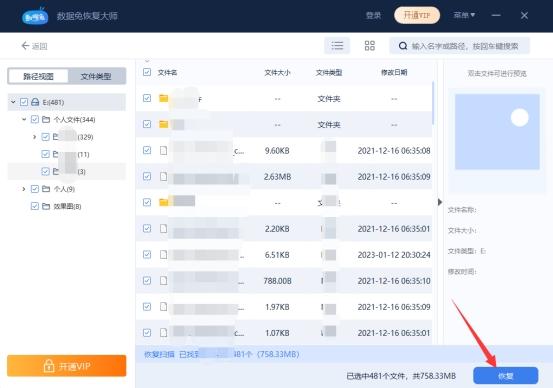Uncheck the 9.60KB file checkbox
The width and height of the screenshot is (553, 388).
point(147,150)
